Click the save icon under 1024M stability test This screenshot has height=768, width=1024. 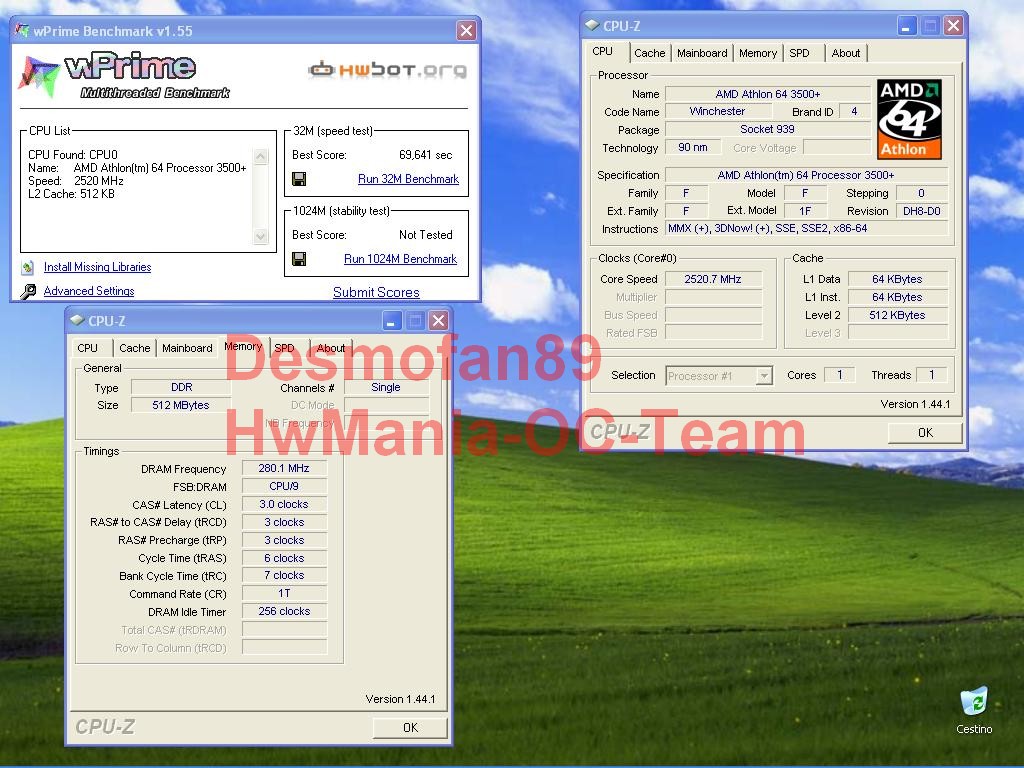coord(299,259)
